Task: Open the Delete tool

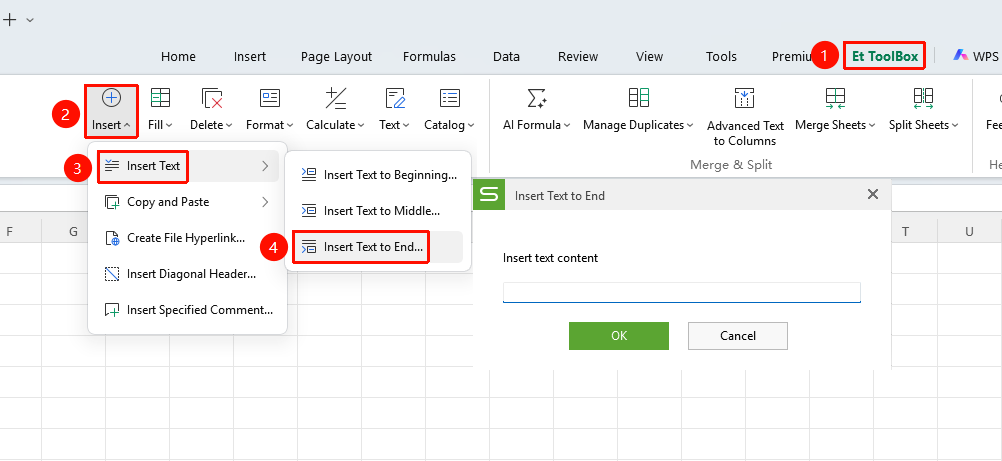Action: (212, 110)
